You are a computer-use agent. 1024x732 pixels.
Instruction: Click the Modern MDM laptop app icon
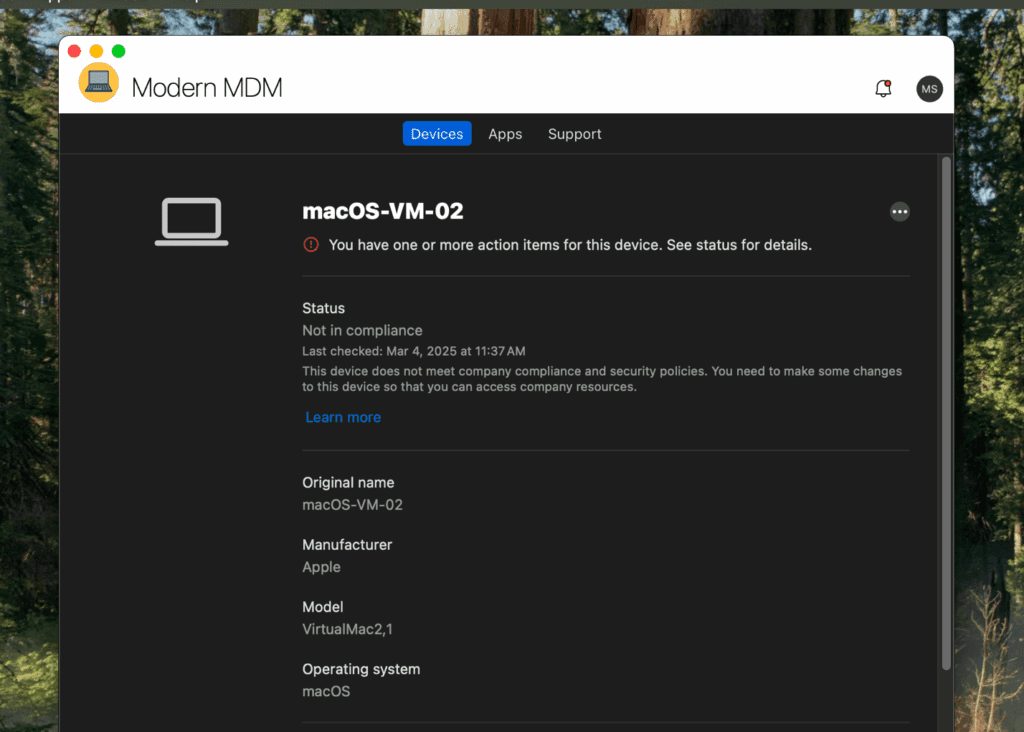(x=97, y=81)
